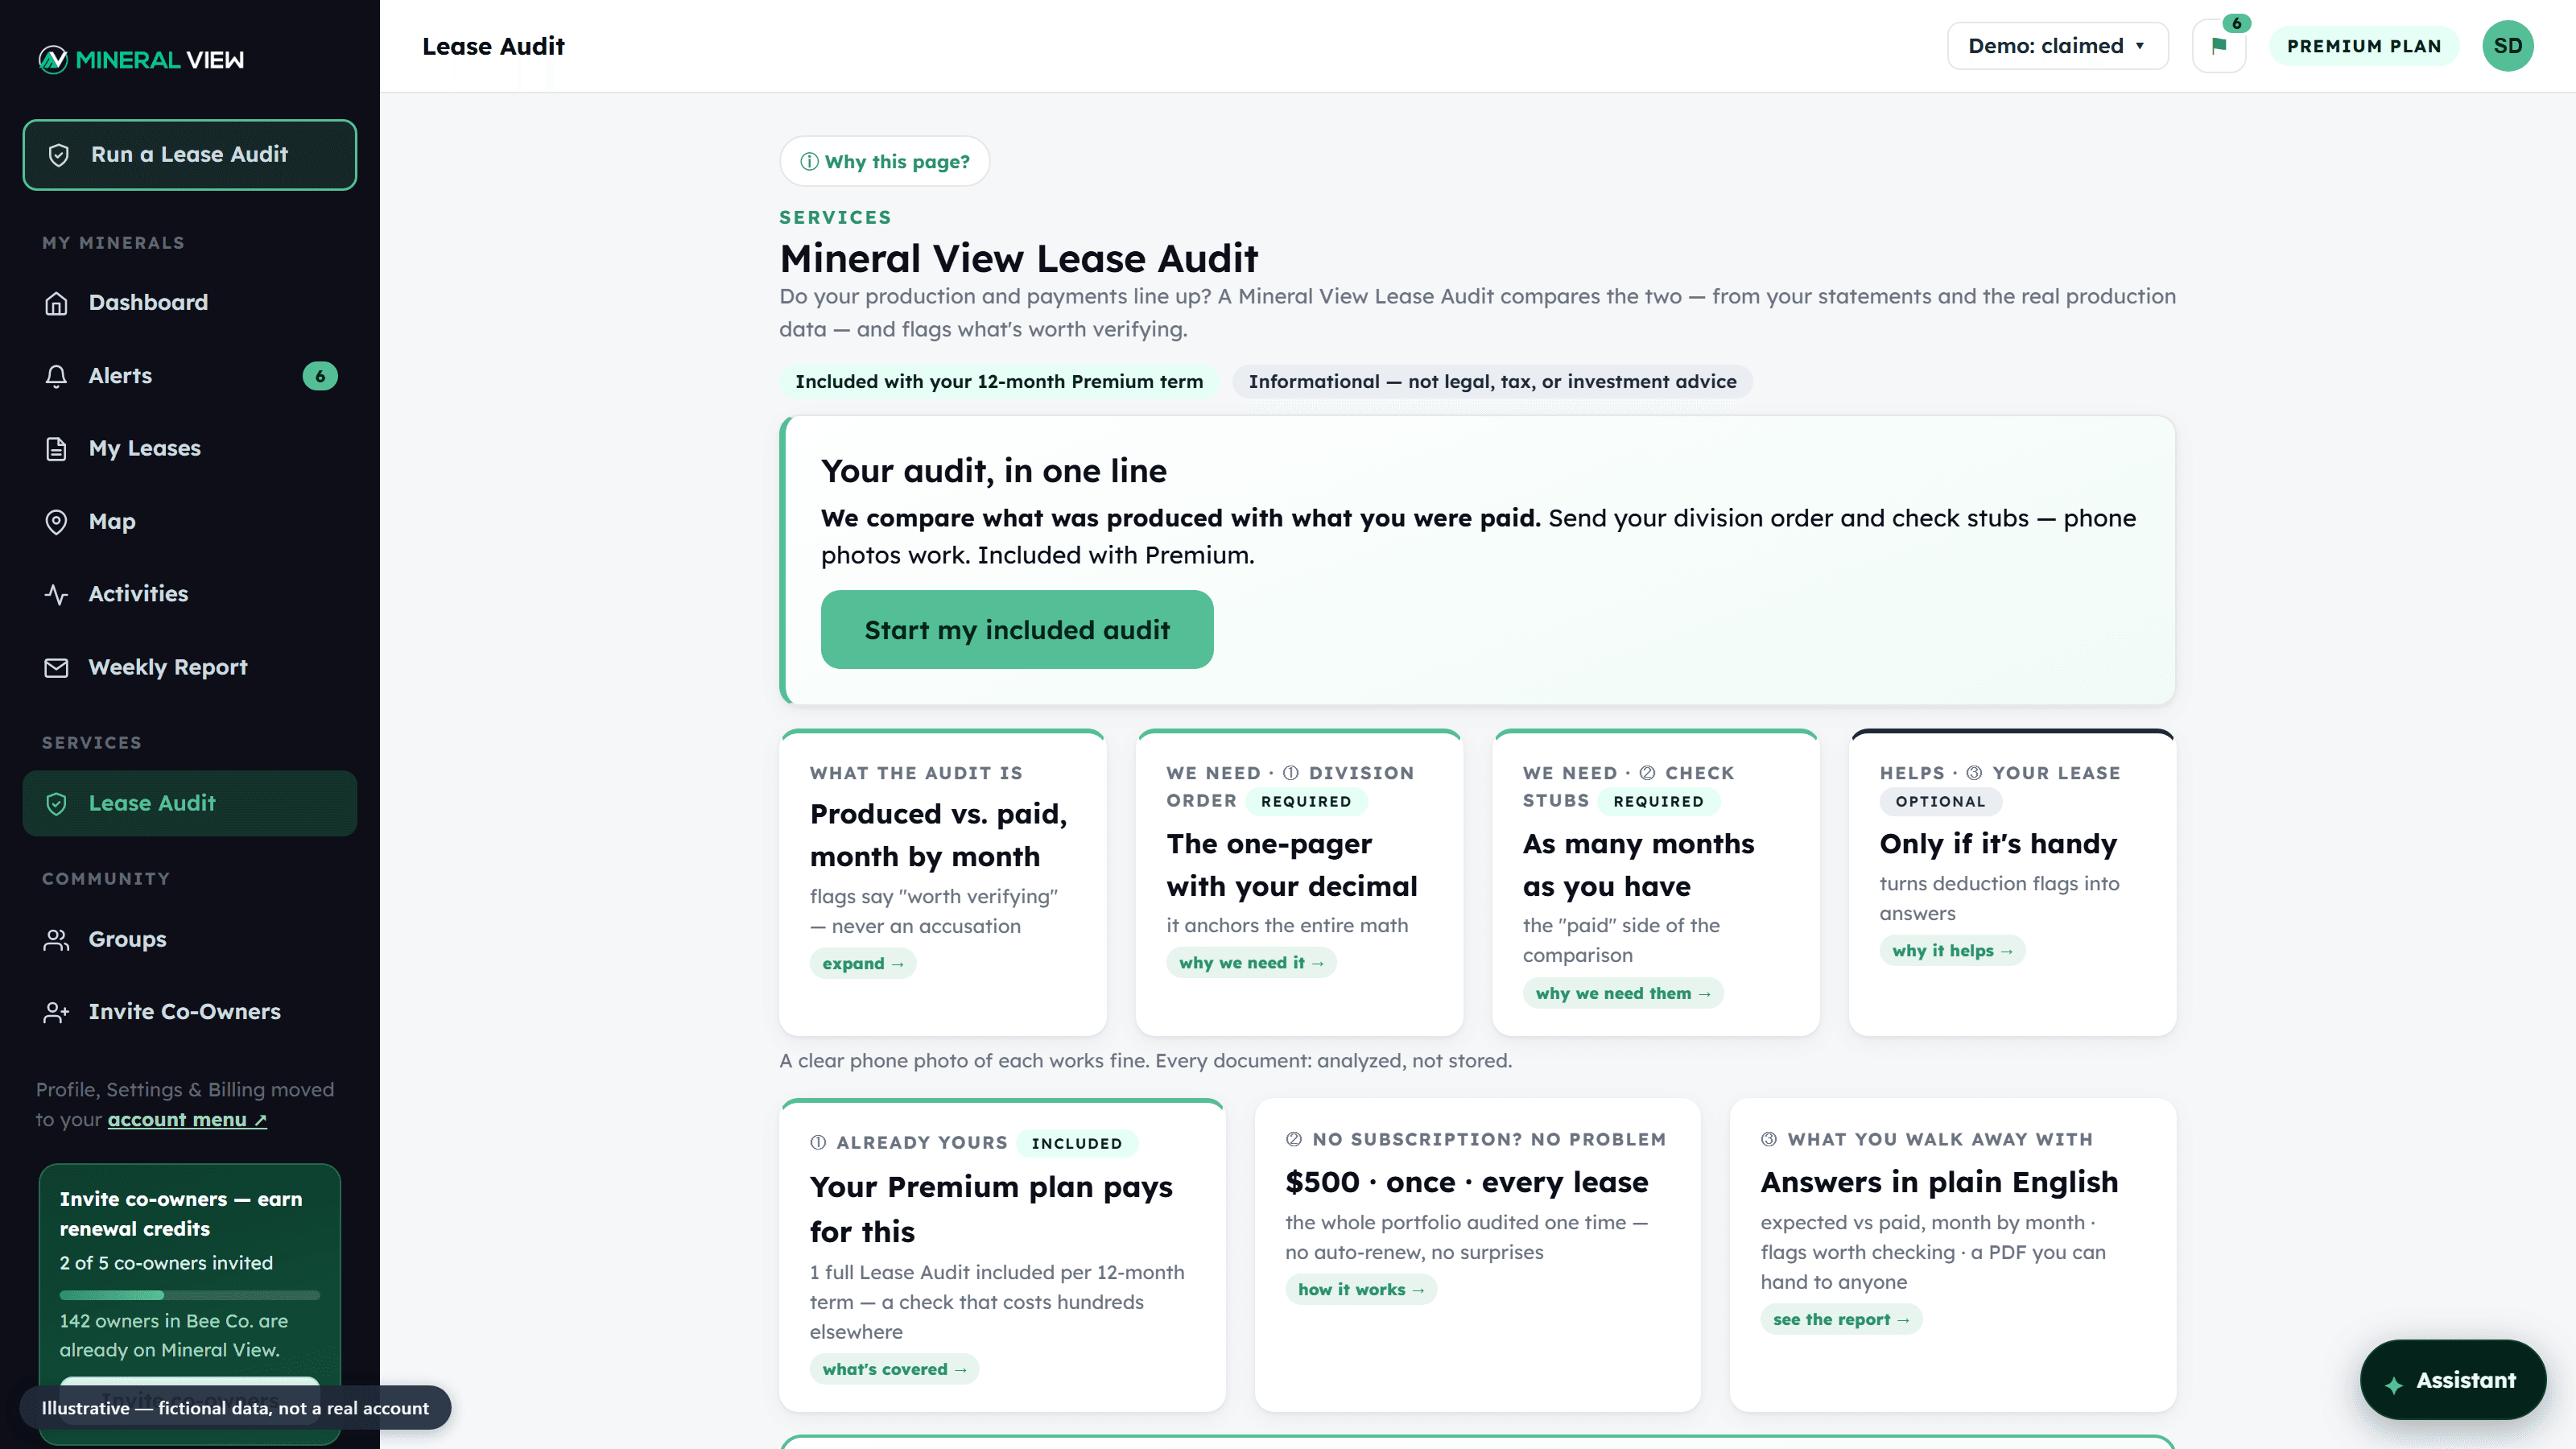
Task: Open Activities in sidebar
Action: (190, 594)
